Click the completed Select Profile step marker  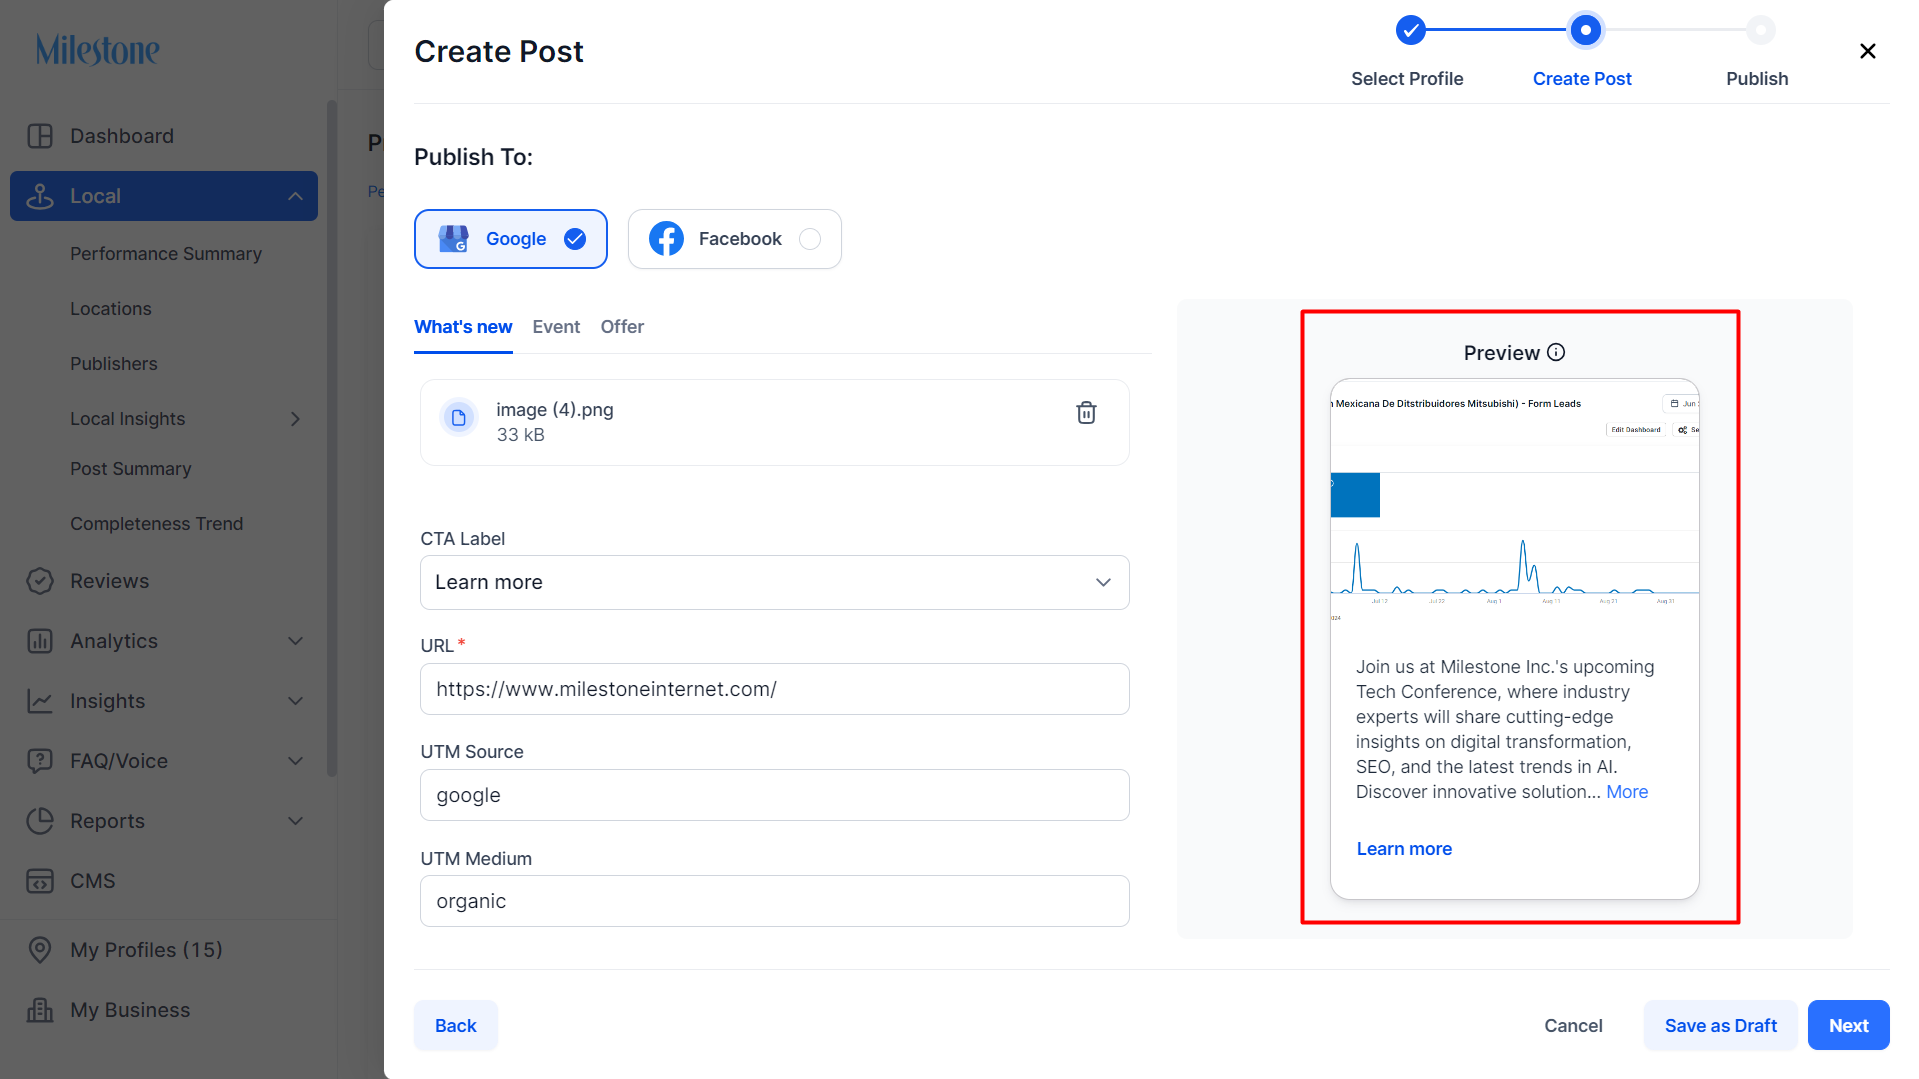tap(1410, 30)
